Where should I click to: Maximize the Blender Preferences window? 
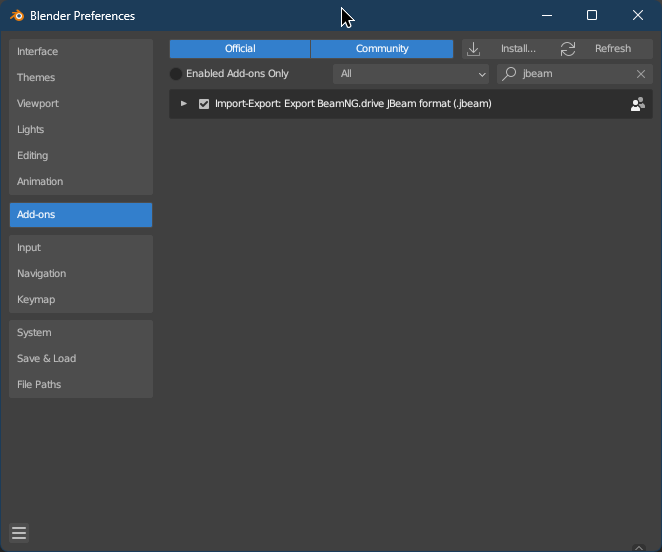click(592, 16)
